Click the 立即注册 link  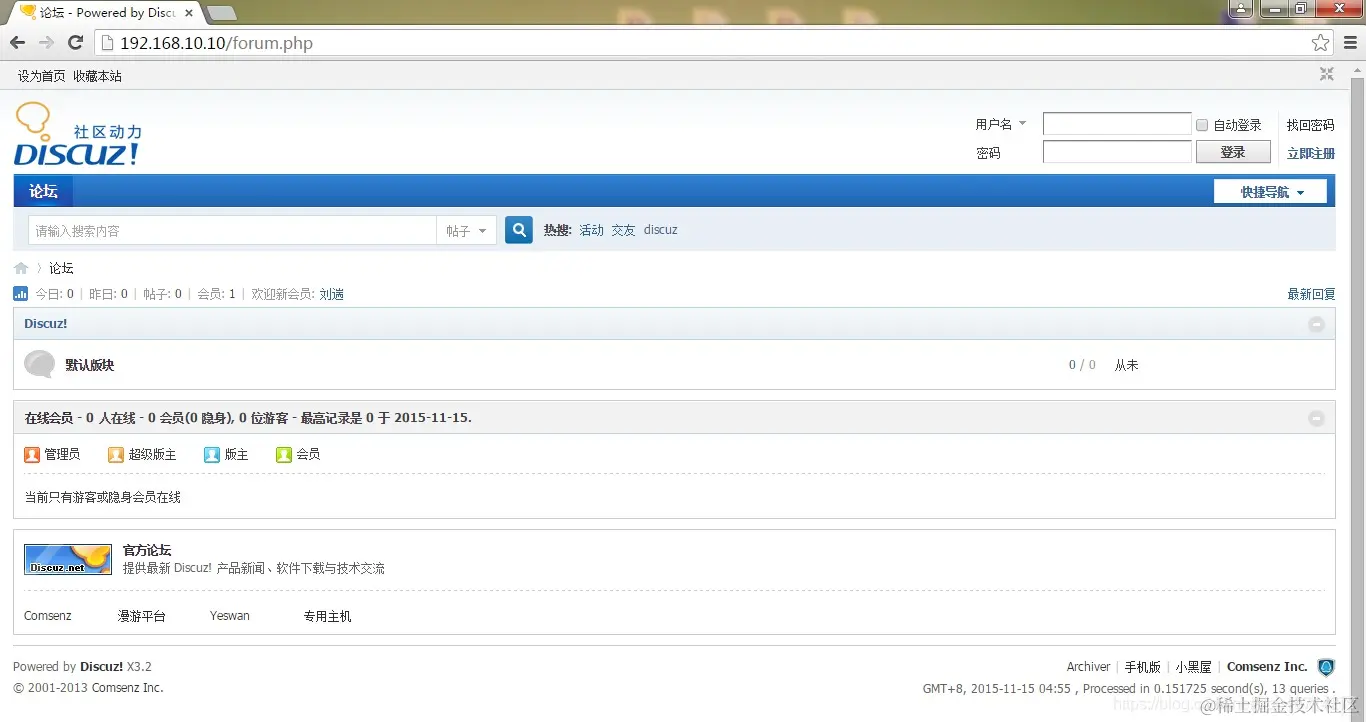click(1311, 153)
